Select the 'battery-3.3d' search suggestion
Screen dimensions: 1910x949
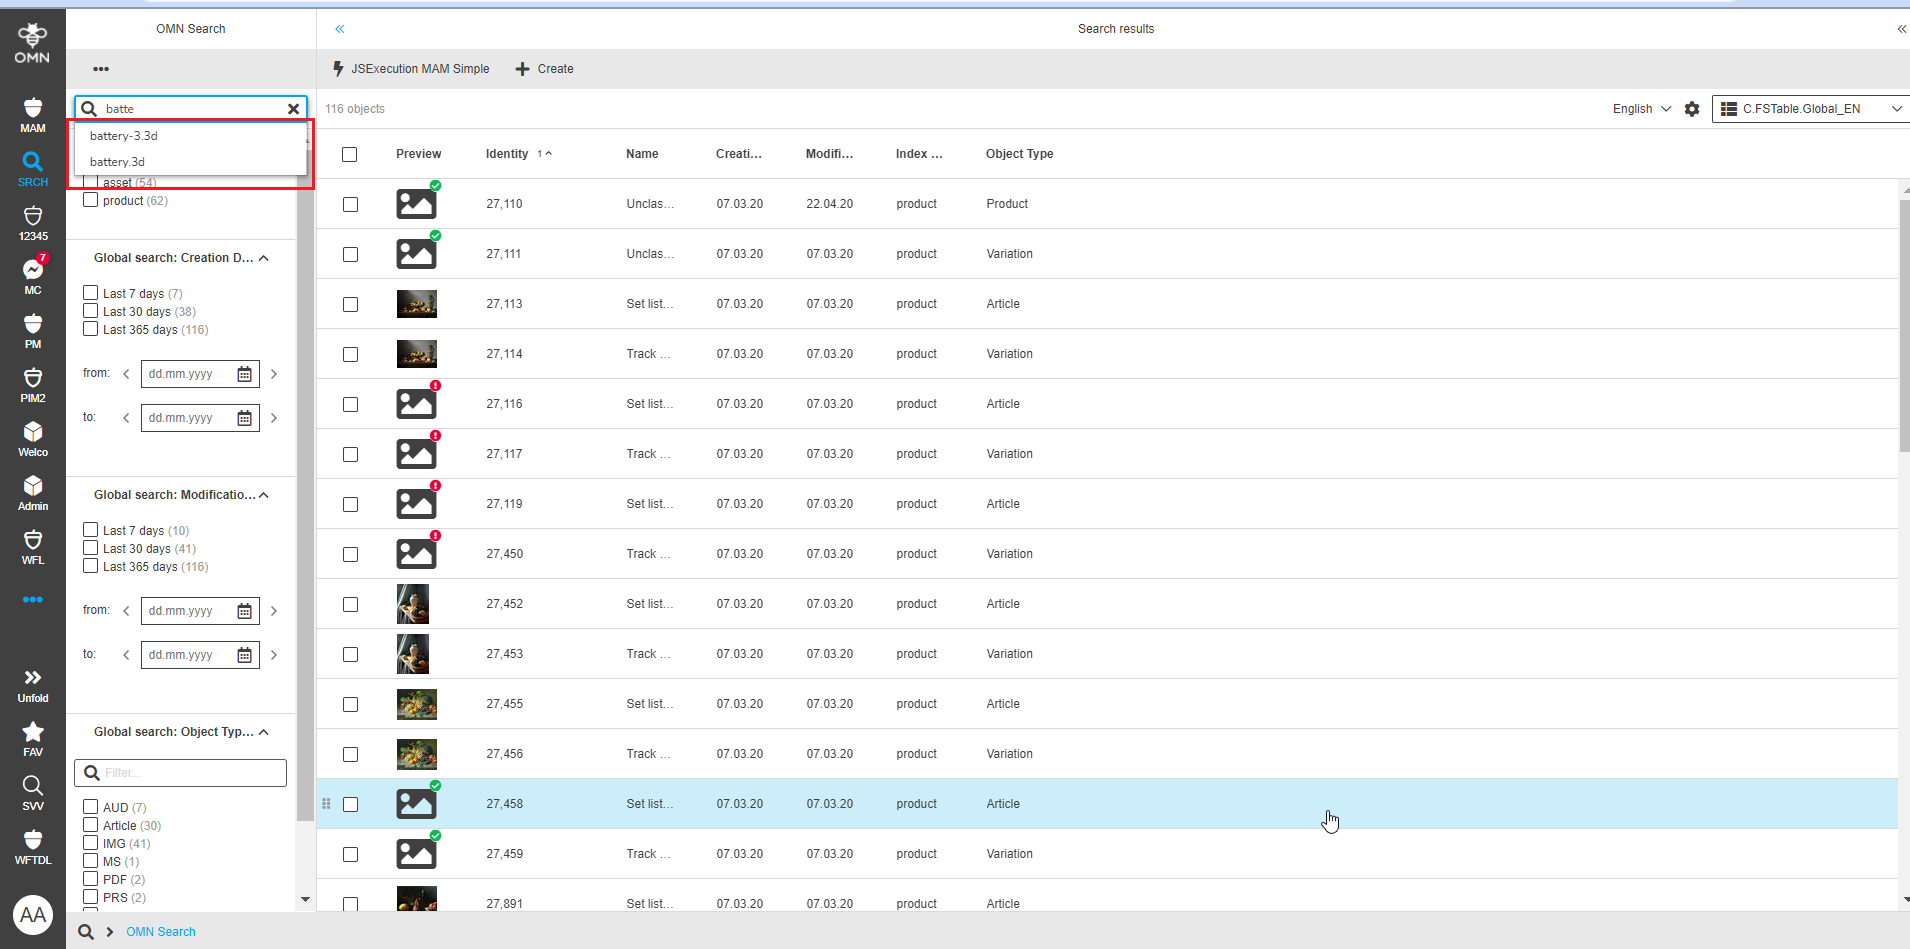point(123,135)
